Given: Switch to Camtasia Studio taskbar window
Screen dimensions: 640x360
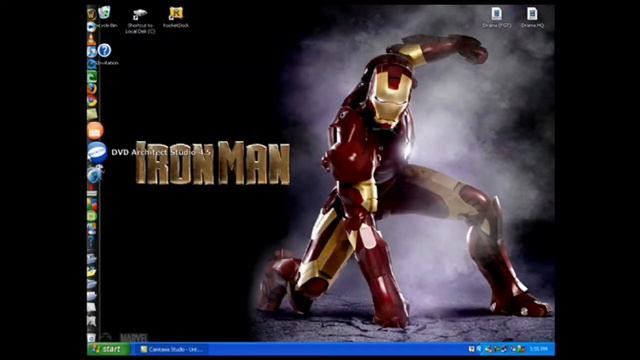Looking at the screenshot, I should pyautogui.click(x=171, y=349).
